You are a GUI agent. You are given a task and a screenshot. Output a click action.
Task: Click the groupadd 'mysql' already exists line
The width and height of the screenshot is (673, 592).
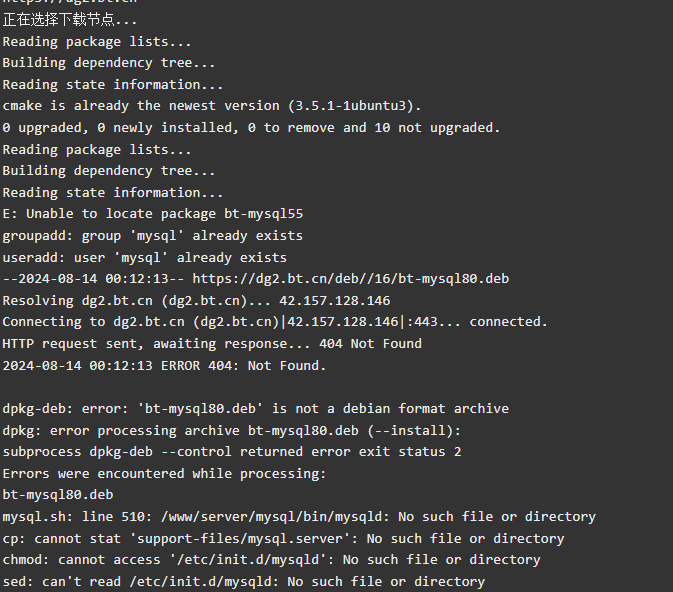(x=153, y=236)
